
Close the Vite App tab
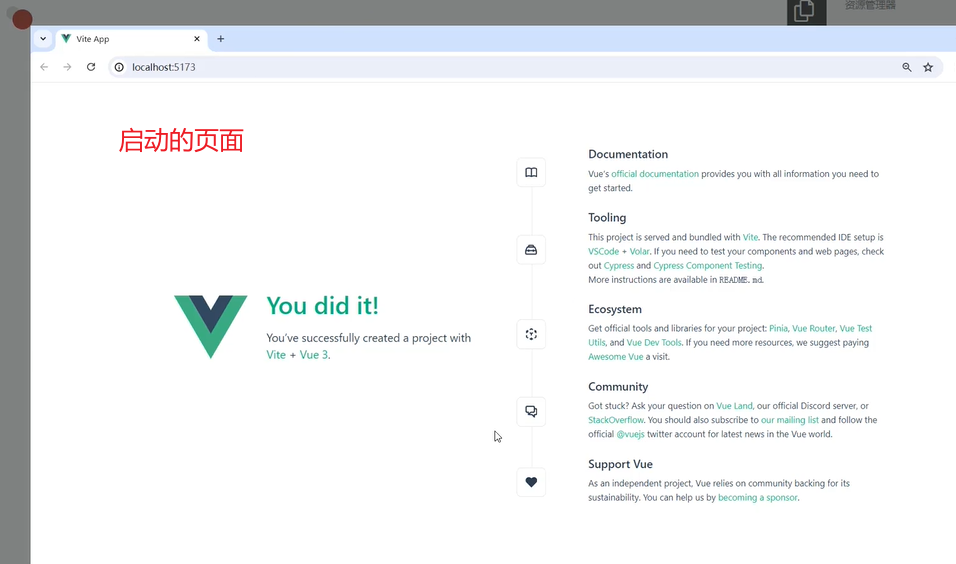tap(197, 38)
